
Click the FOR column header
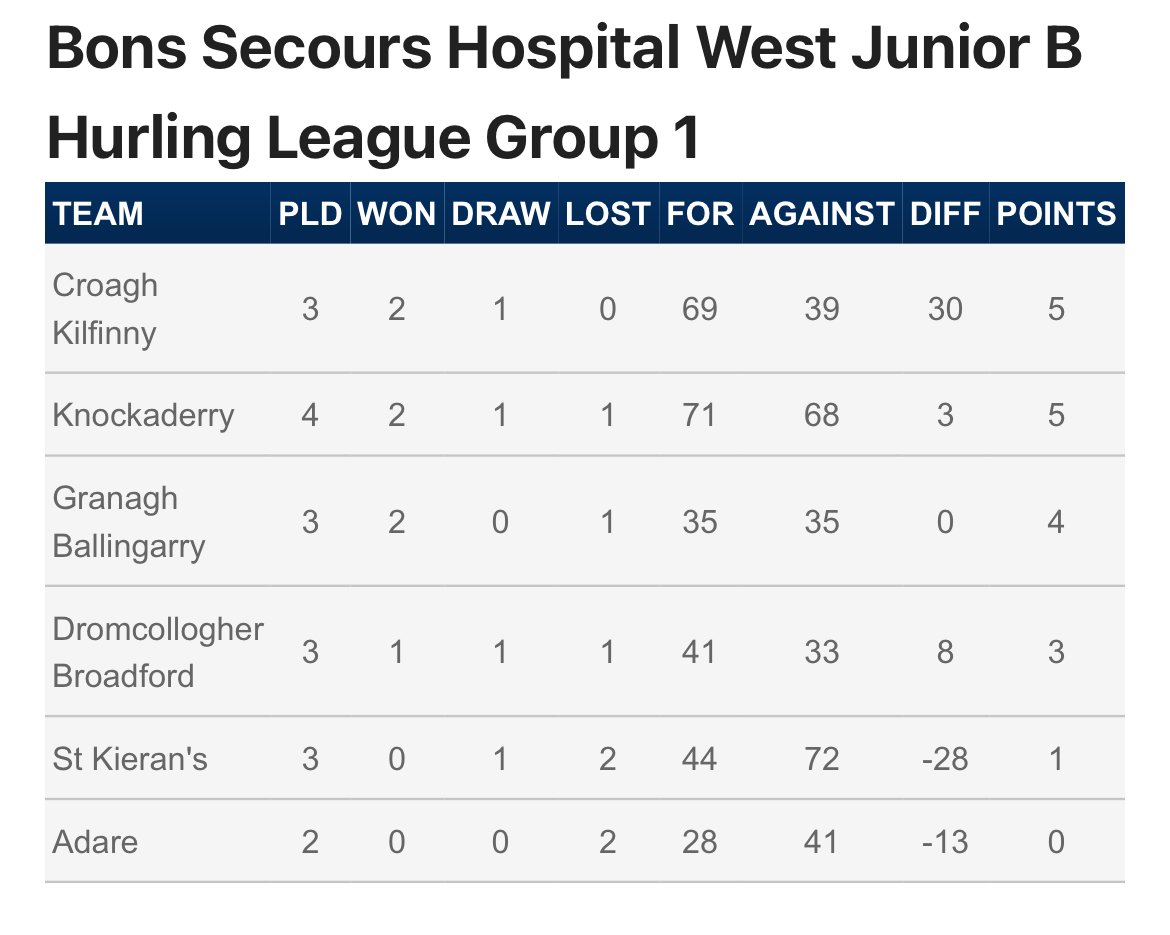[x=700, y=213]
